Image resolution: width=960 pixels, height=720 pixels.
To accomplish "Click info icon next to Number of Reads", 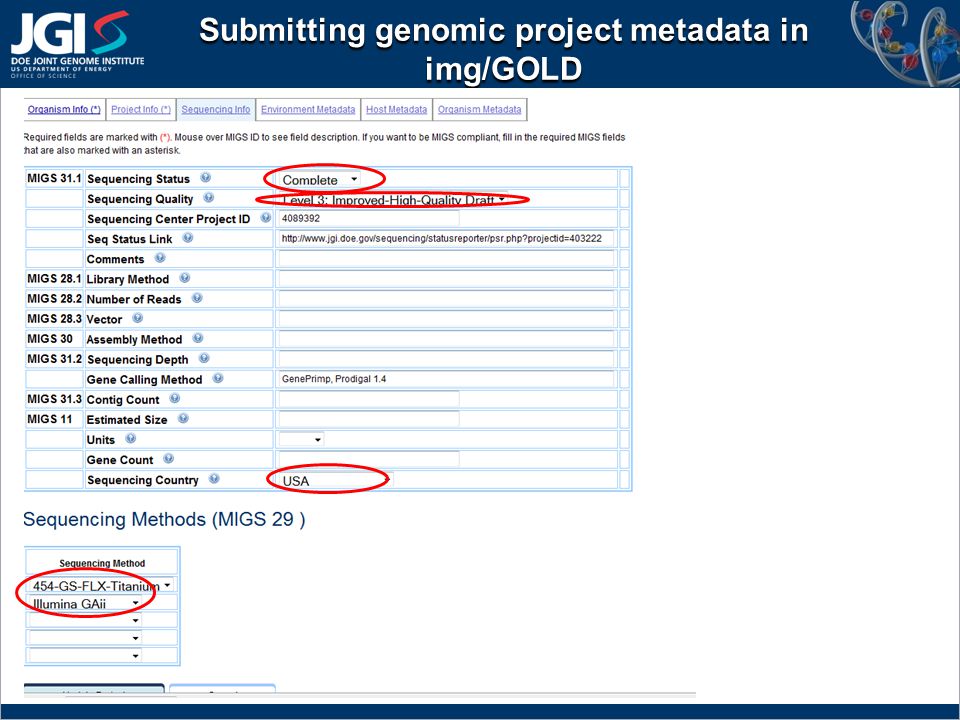I will 197,298.
